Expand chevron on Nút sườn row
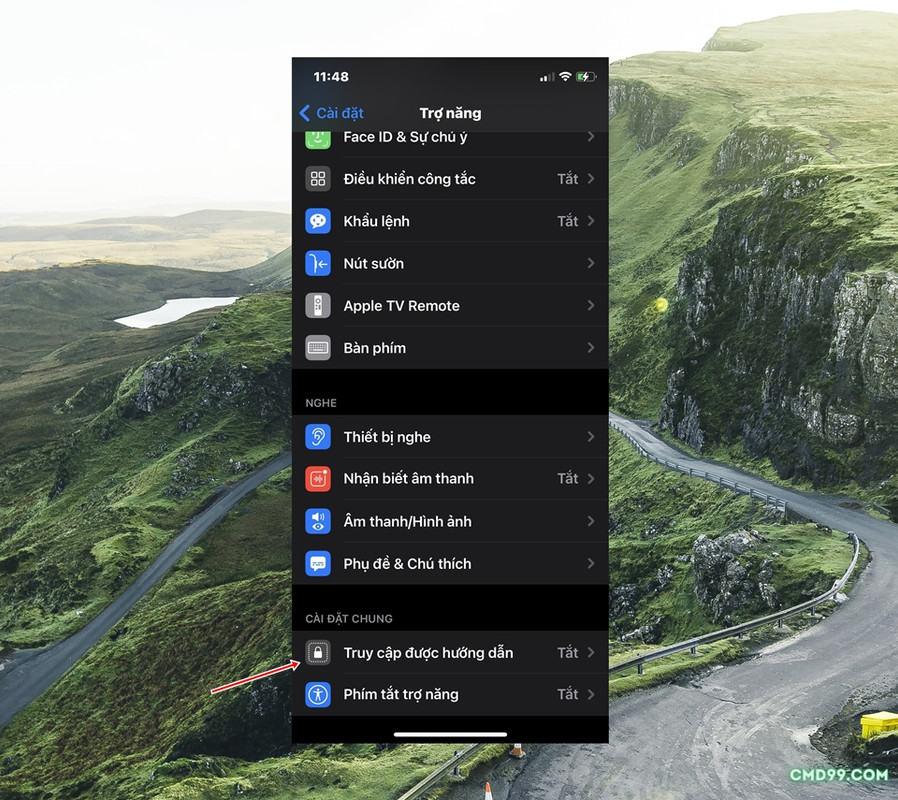This screenshot has height=800, width=898. [x=591, y=263]
